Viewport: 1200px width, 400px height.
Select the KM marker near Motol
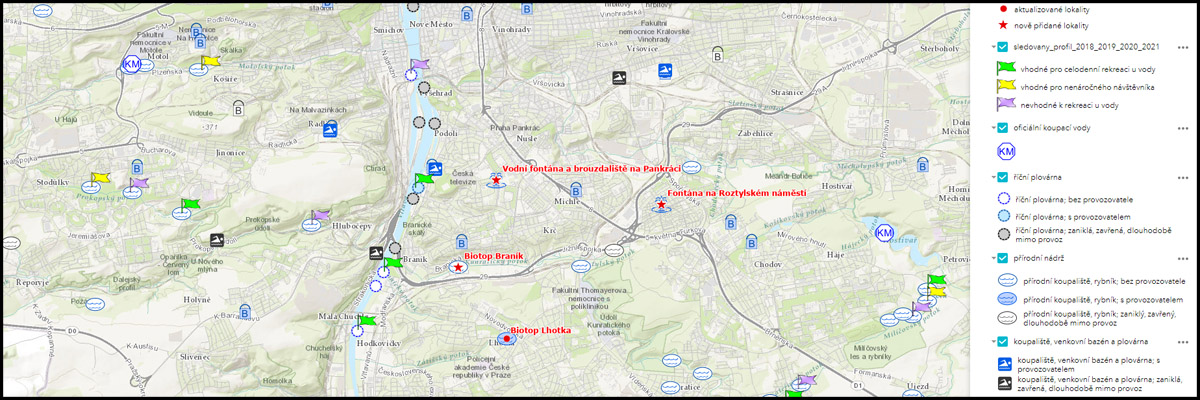click(x=131, y=65)
